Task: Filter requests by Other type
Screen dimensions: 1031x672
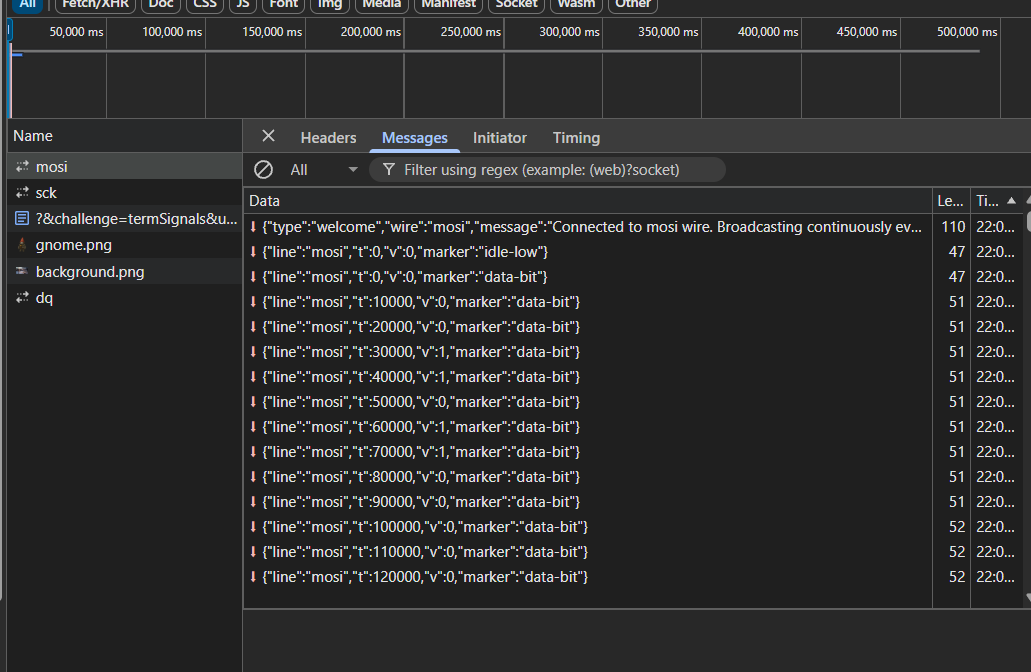Action: (633, 4)
